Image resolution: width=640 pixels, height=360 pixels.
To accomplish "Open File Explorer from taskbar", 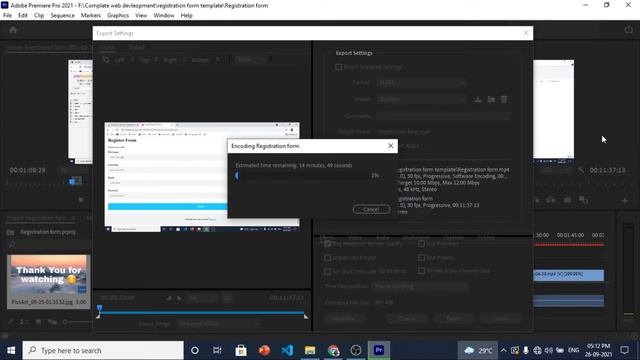I will 310,350.
